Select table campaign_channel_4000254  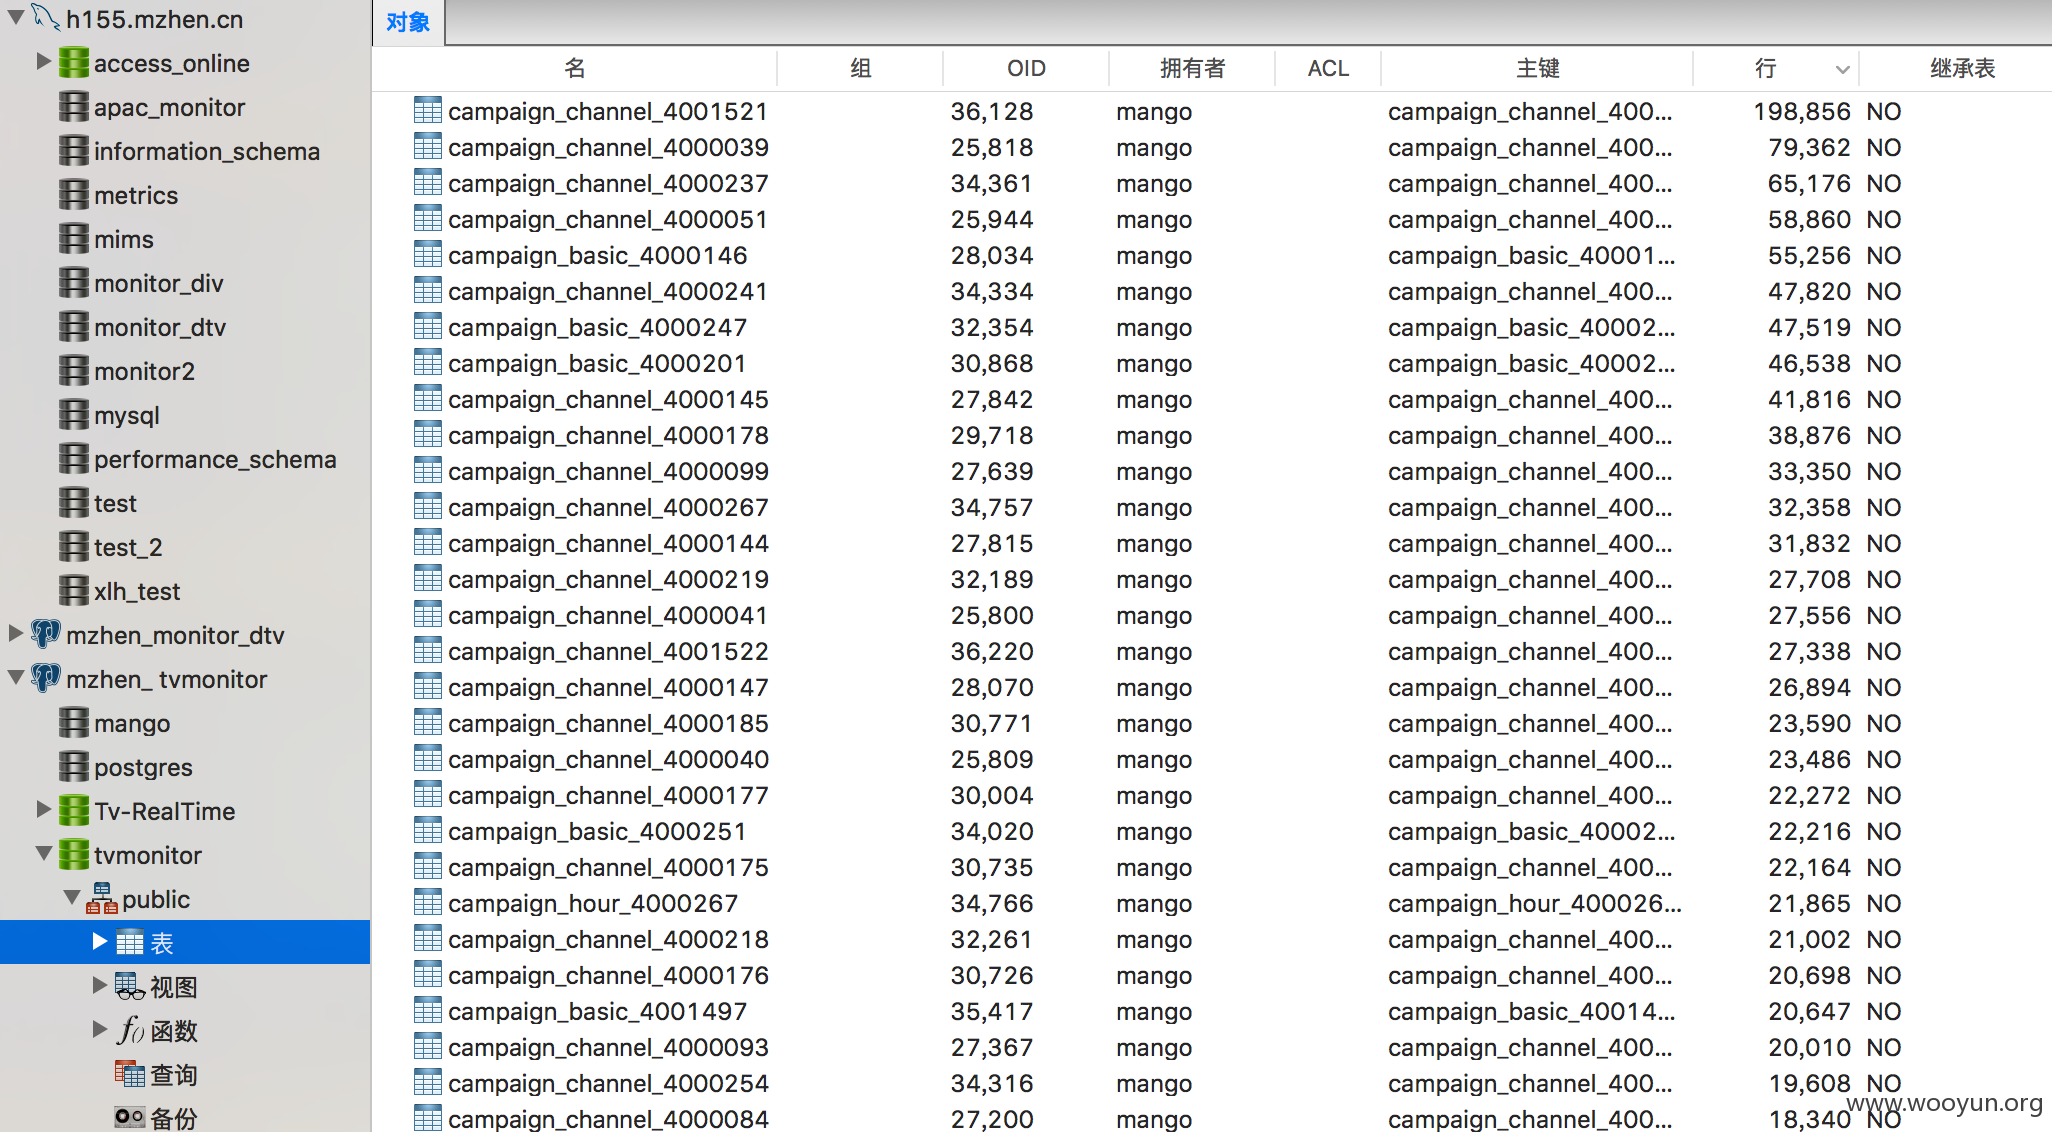point(608,1083)
